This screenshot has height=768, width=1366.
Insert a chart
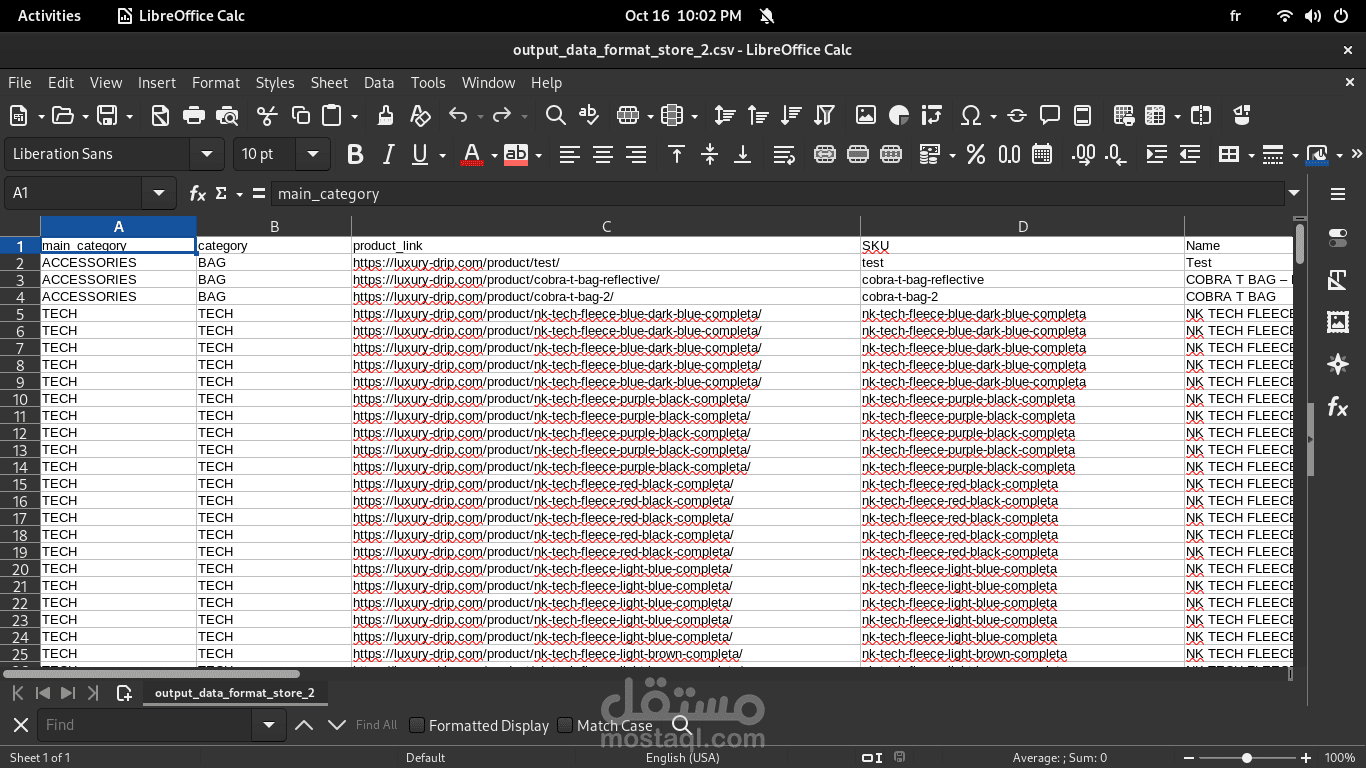[x=899, y=116]
